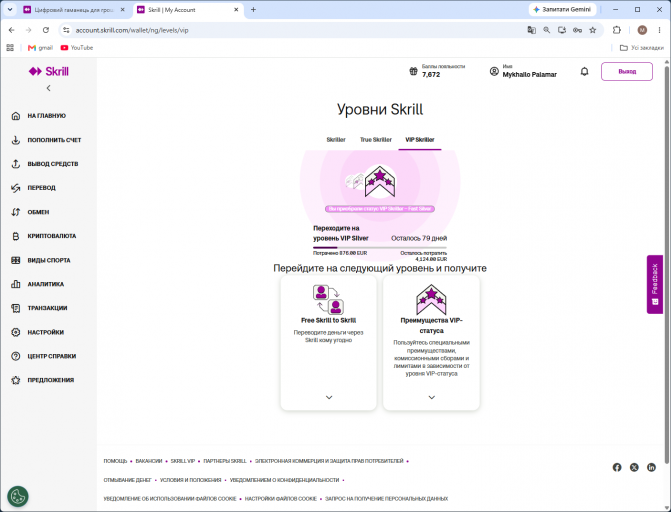Image resolution: width=671 pixels, height=512 pixels.
Task: Open Mykhailo Palamar account name
Action: point(530,74)
